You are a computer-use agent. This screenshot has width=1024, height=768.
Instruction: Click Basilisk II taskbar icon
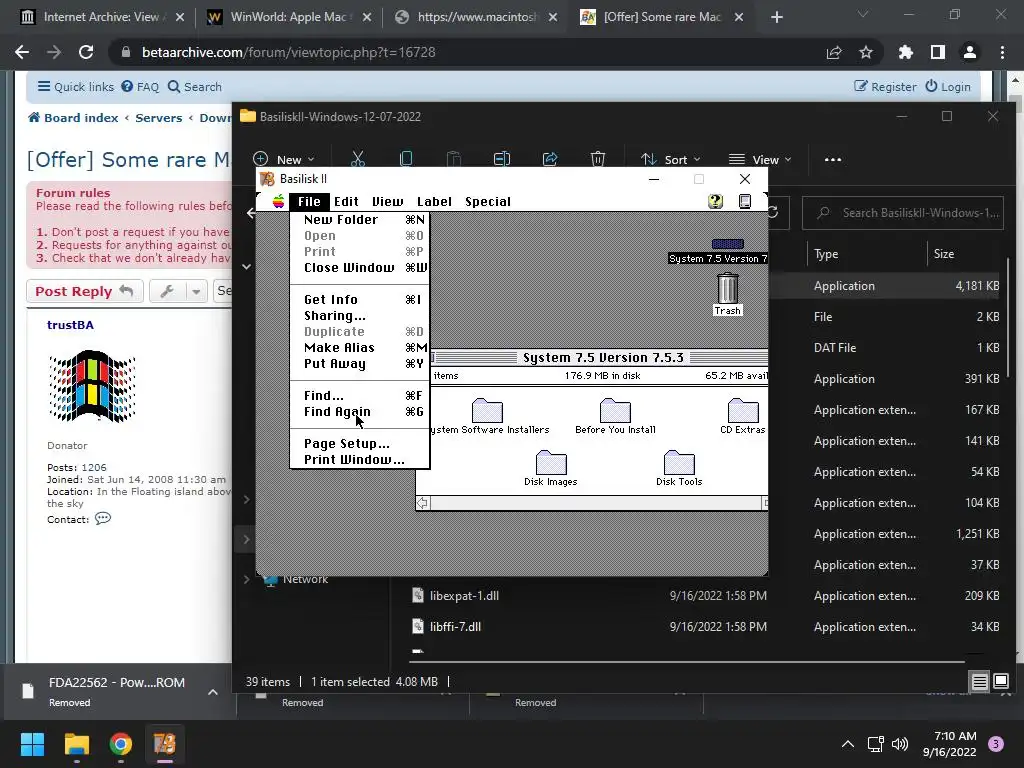click(165, 744)
